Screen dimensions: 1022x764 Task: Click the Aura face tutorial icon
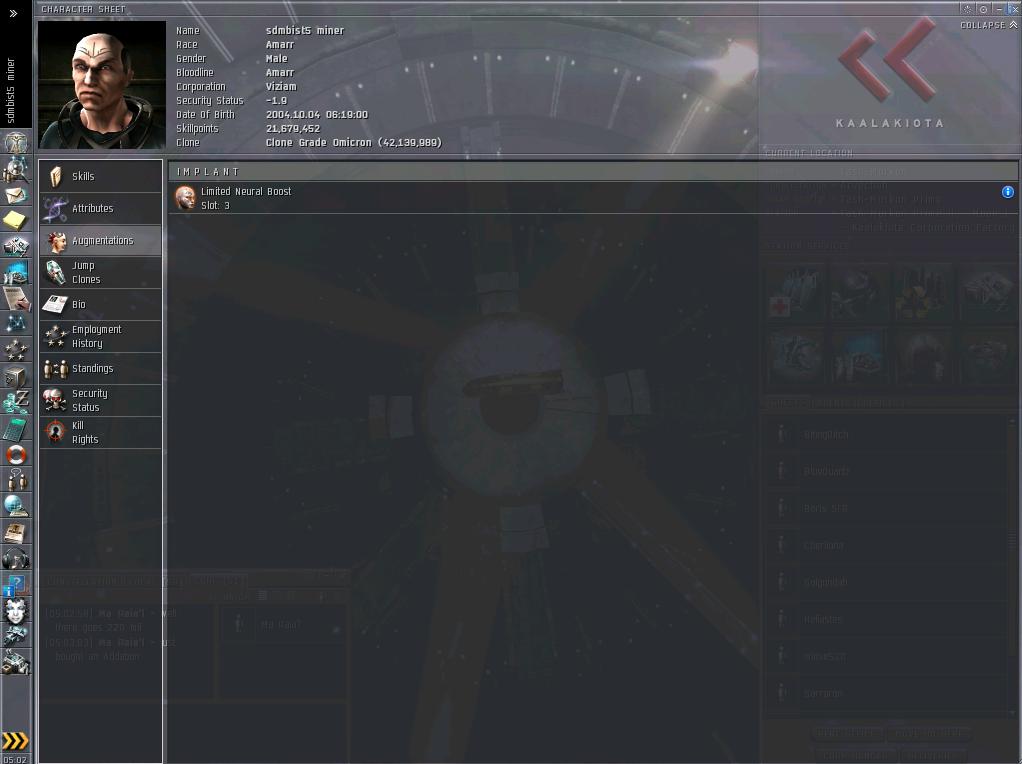click(x=15, y=611)
